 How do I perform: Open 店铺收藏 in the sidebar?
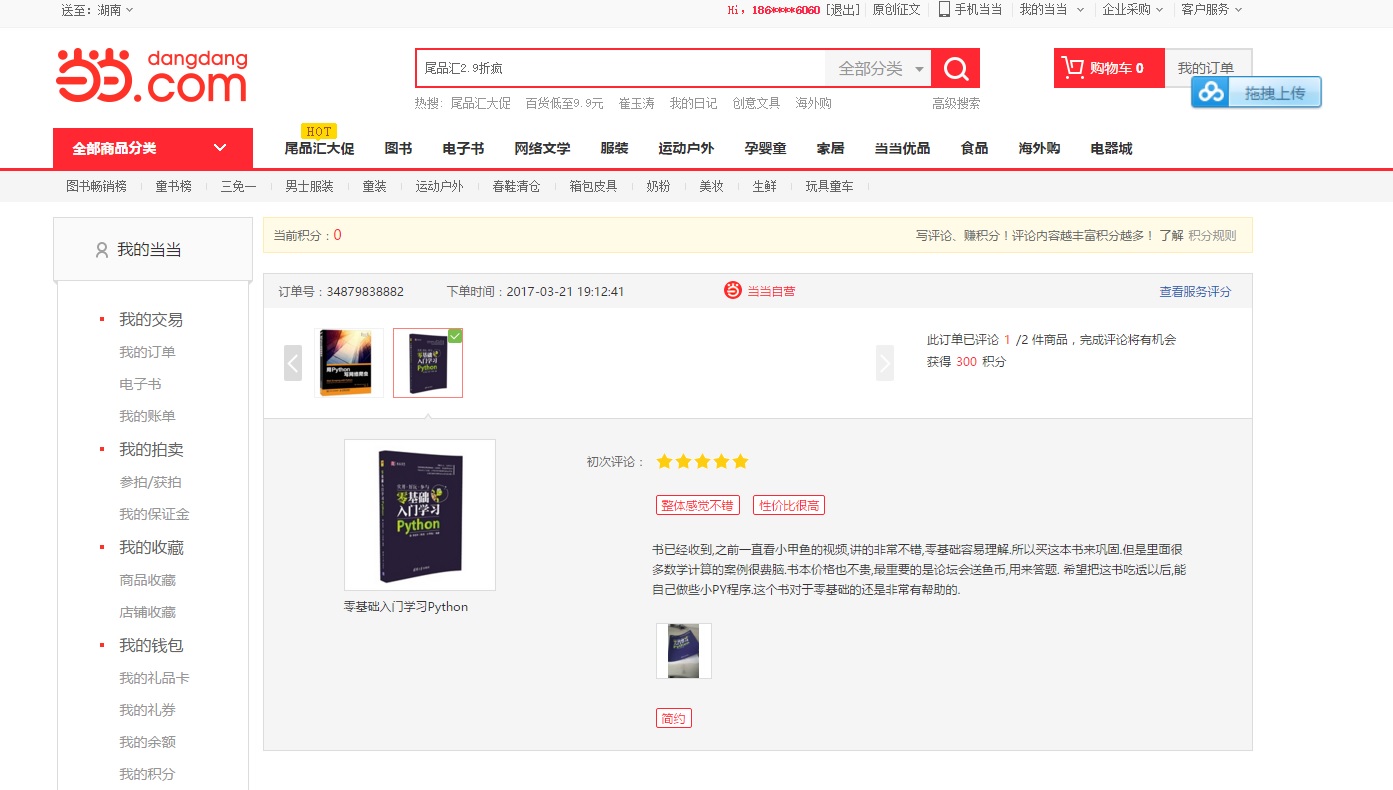click(147, 612)
